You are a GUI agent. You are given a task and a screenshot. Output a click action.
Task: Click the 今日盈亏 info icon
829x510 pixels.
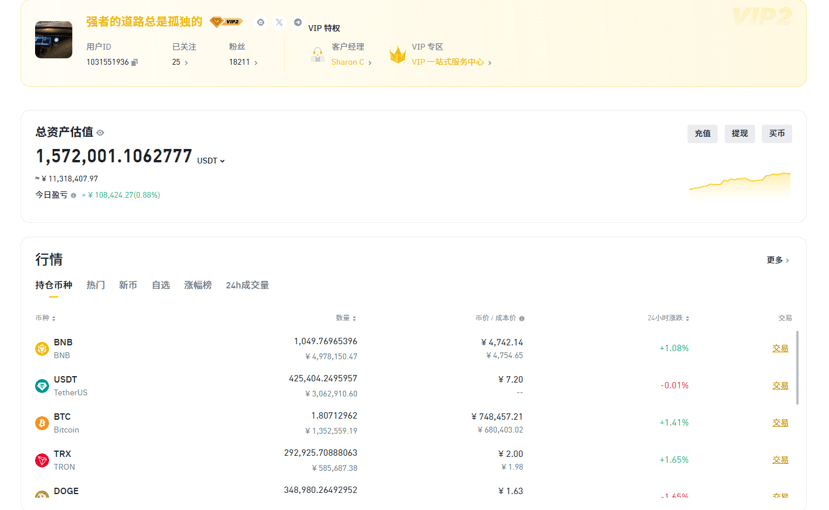click(73, 196)
